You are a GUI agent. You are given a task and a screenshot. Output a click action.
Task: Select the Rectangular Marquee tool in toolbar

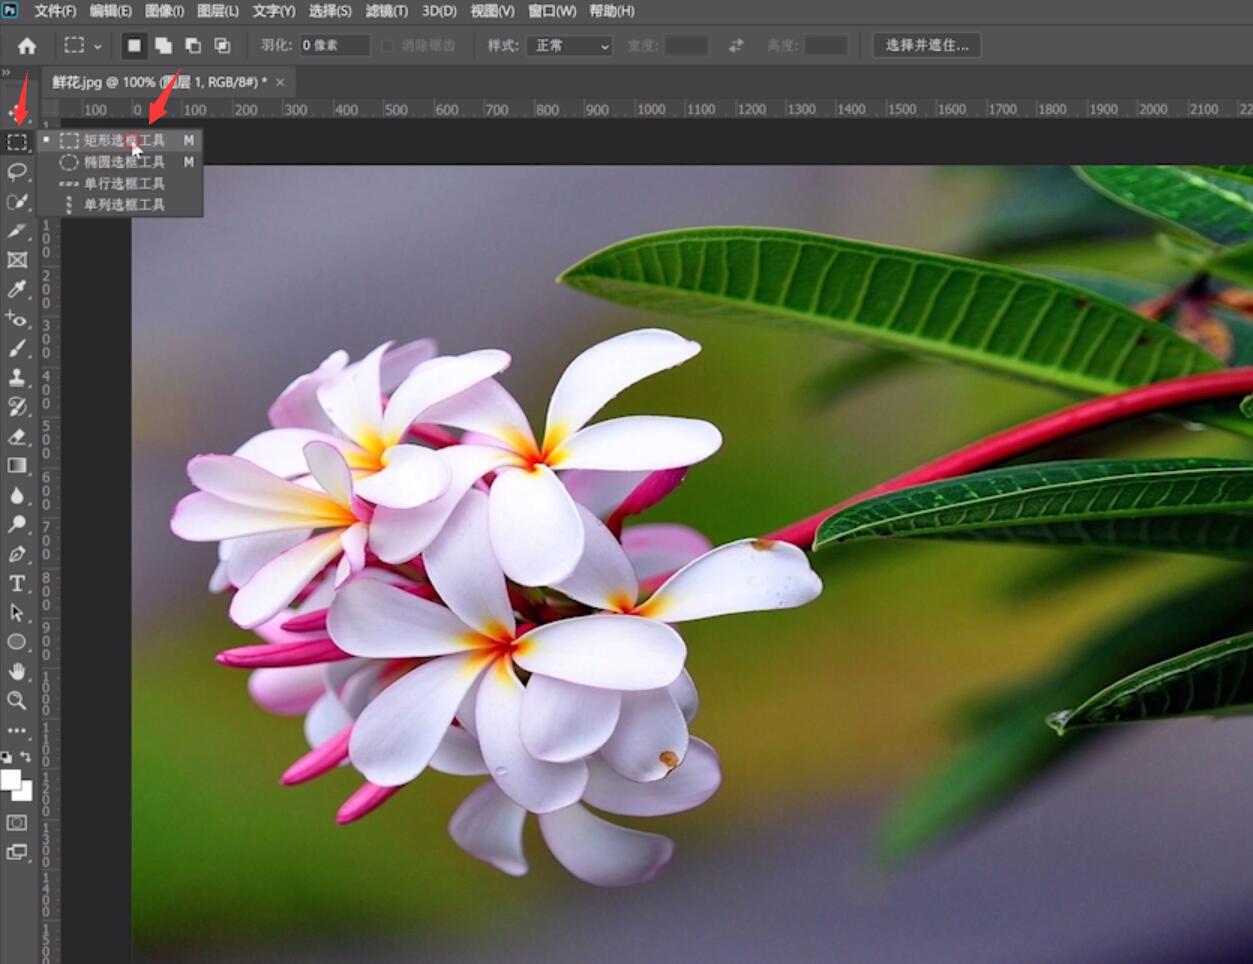pyautogui.click(x=17, y=142)
